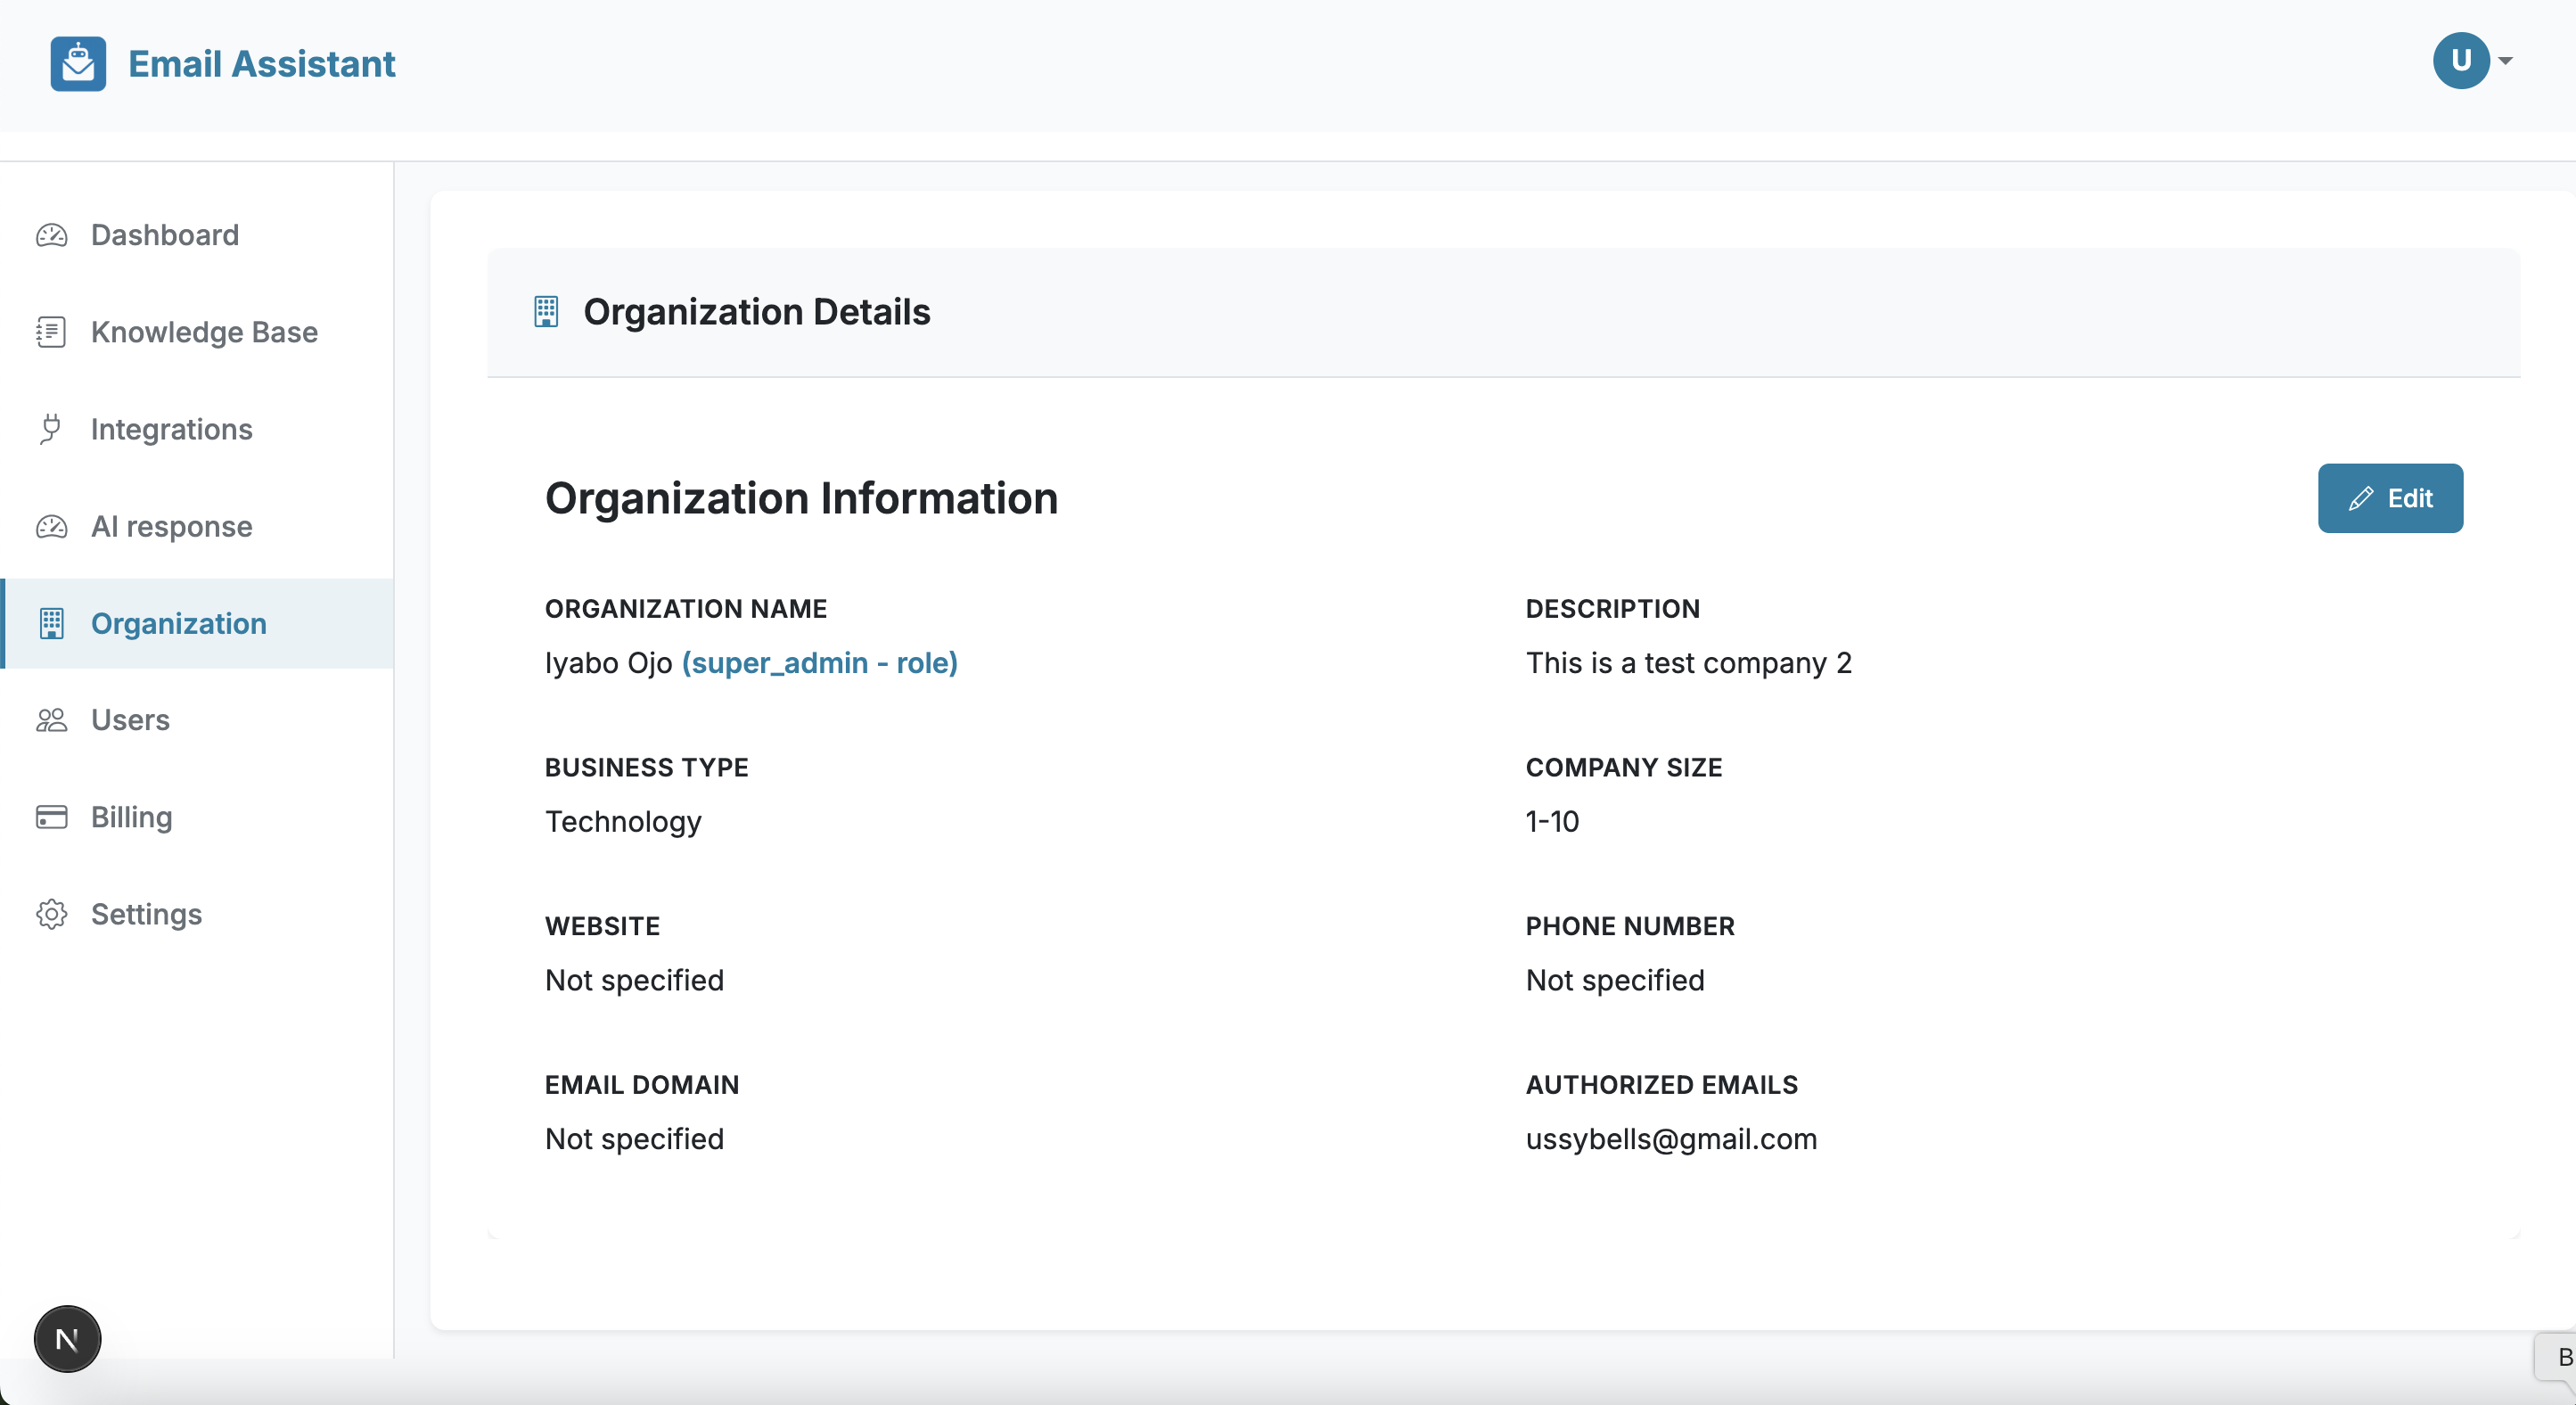This screenshot has height=1405, width=2576.
Task: Click the Edit button for Organization Information
Action: click(x=2390, y=498)
